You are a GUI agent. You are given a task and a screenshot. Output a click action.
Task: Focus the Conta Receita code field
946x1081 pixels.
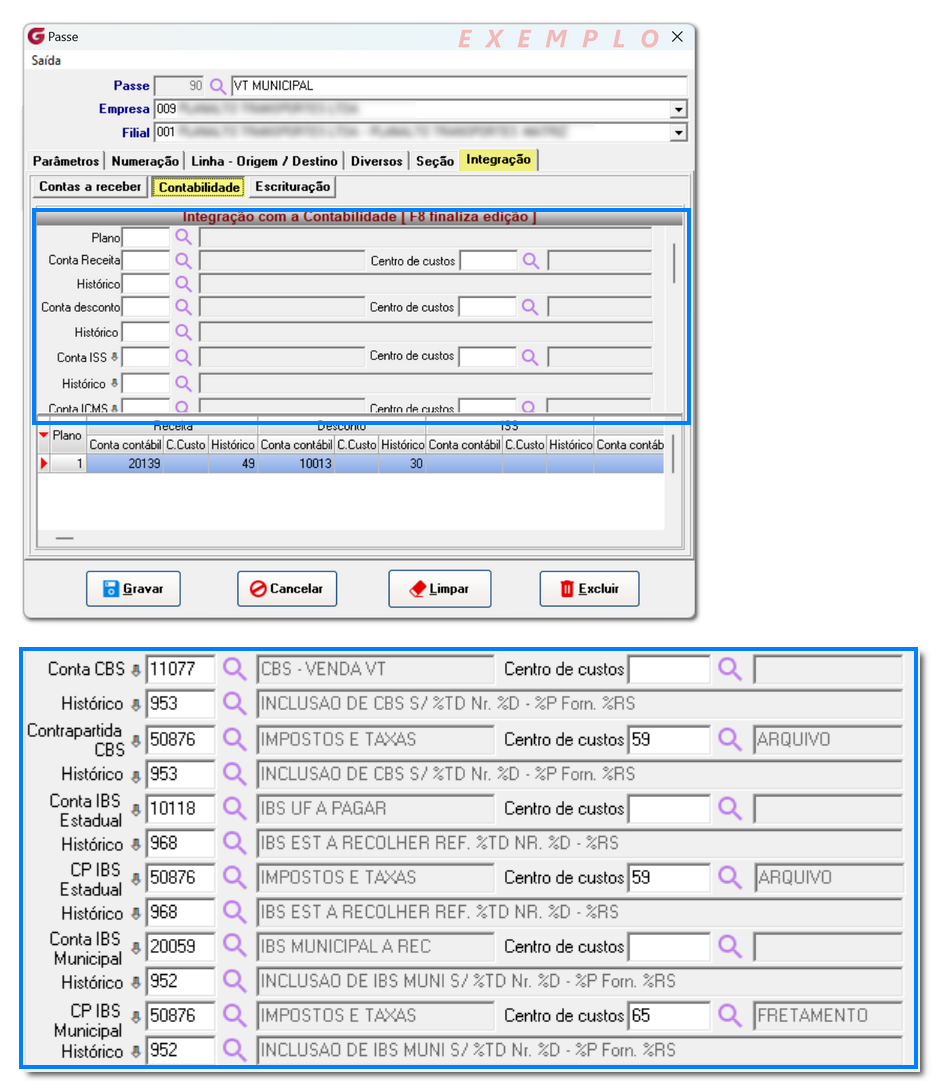145,261
